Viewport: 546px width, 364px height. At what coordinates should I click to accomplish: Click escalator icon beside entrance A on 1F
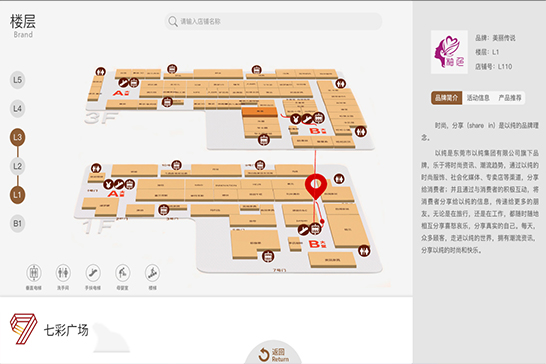click(x=119, y=184)
